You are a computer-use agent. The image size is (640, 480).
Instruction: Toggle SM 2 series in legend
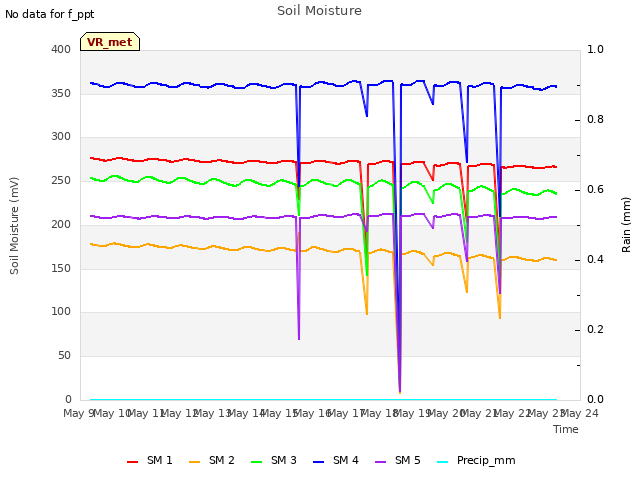tap(212, 460)
